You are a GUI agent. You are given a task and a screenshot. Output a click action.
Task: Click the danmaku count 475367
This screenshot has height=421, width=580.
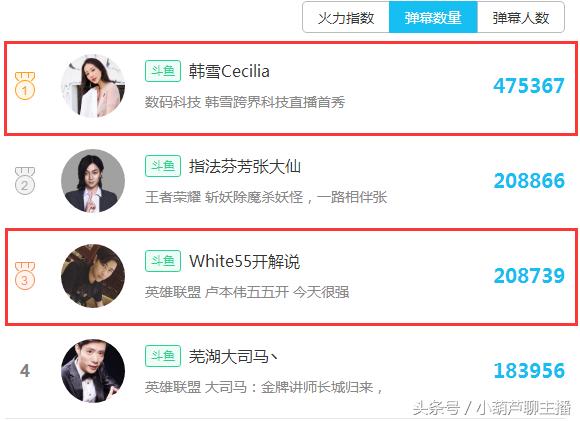pos(529,86)
